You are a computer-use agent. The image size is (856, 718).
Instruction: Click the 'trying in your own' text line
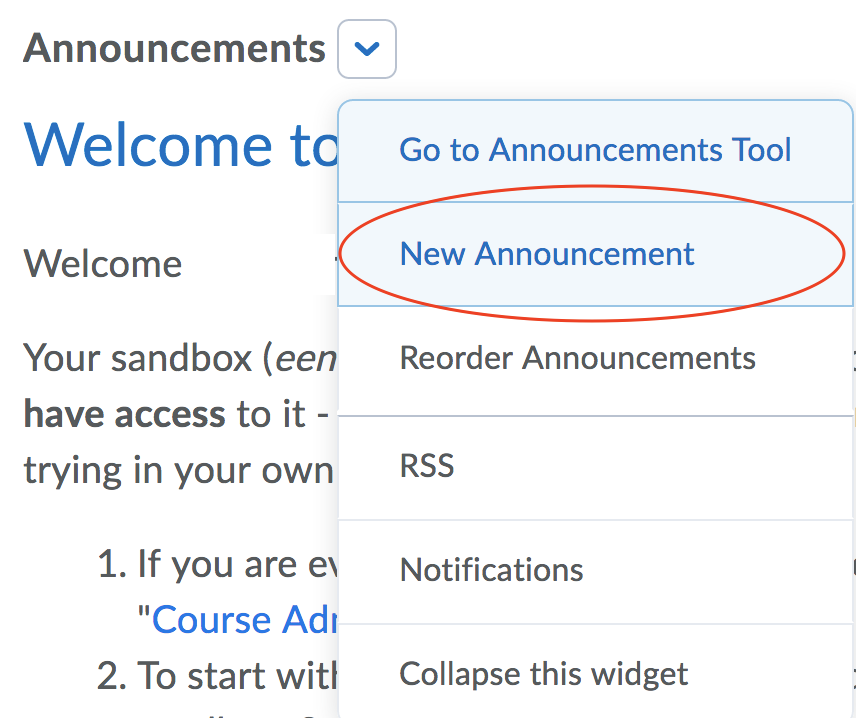point(177,469)
